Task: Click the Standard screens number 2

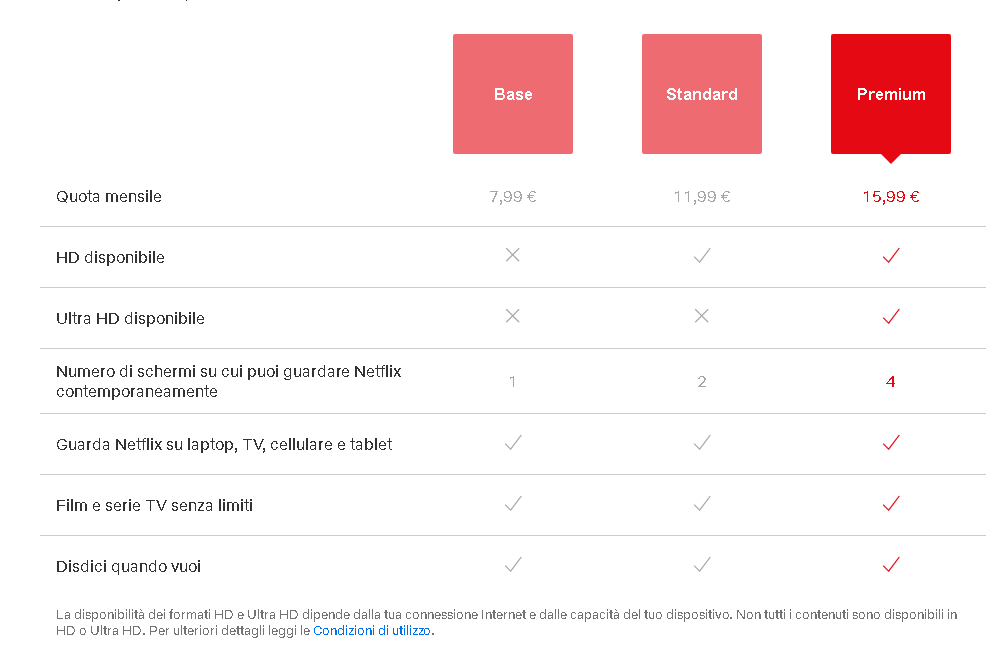Action: pos(701,382)
